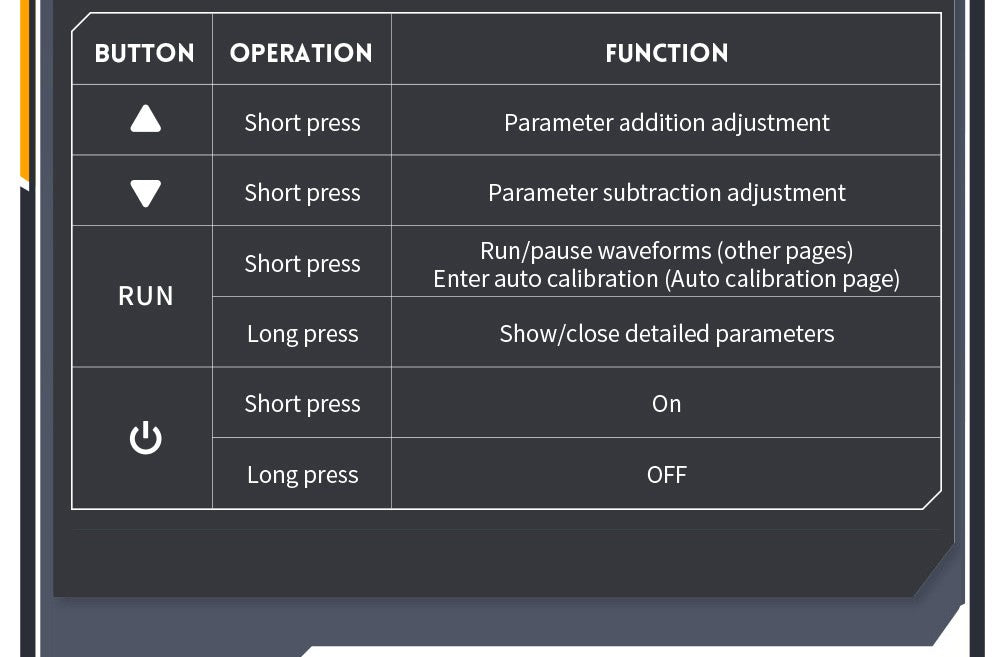Screen dimensions: 1000x657
Task: Click Short press in the power row
Action: [x=302, y=404]
